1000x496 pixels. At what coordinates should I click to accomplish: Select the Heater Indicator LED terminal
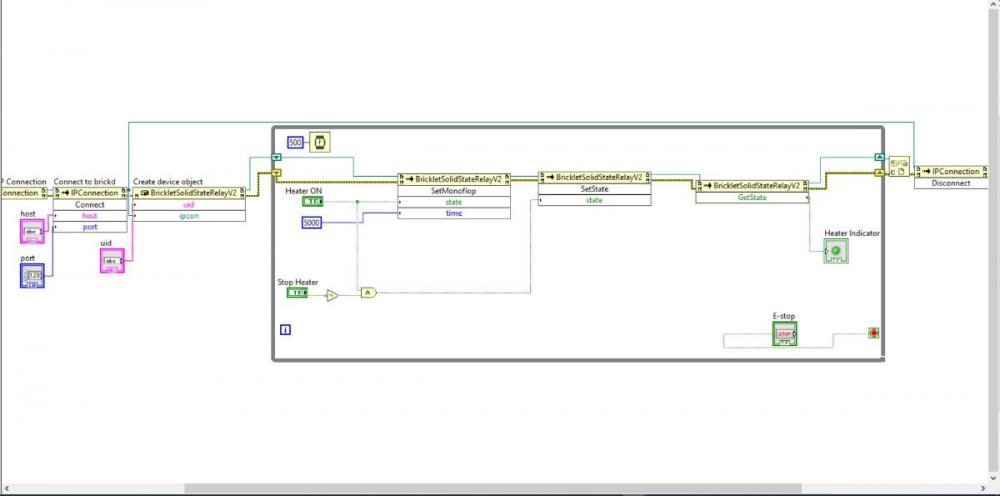835,251
